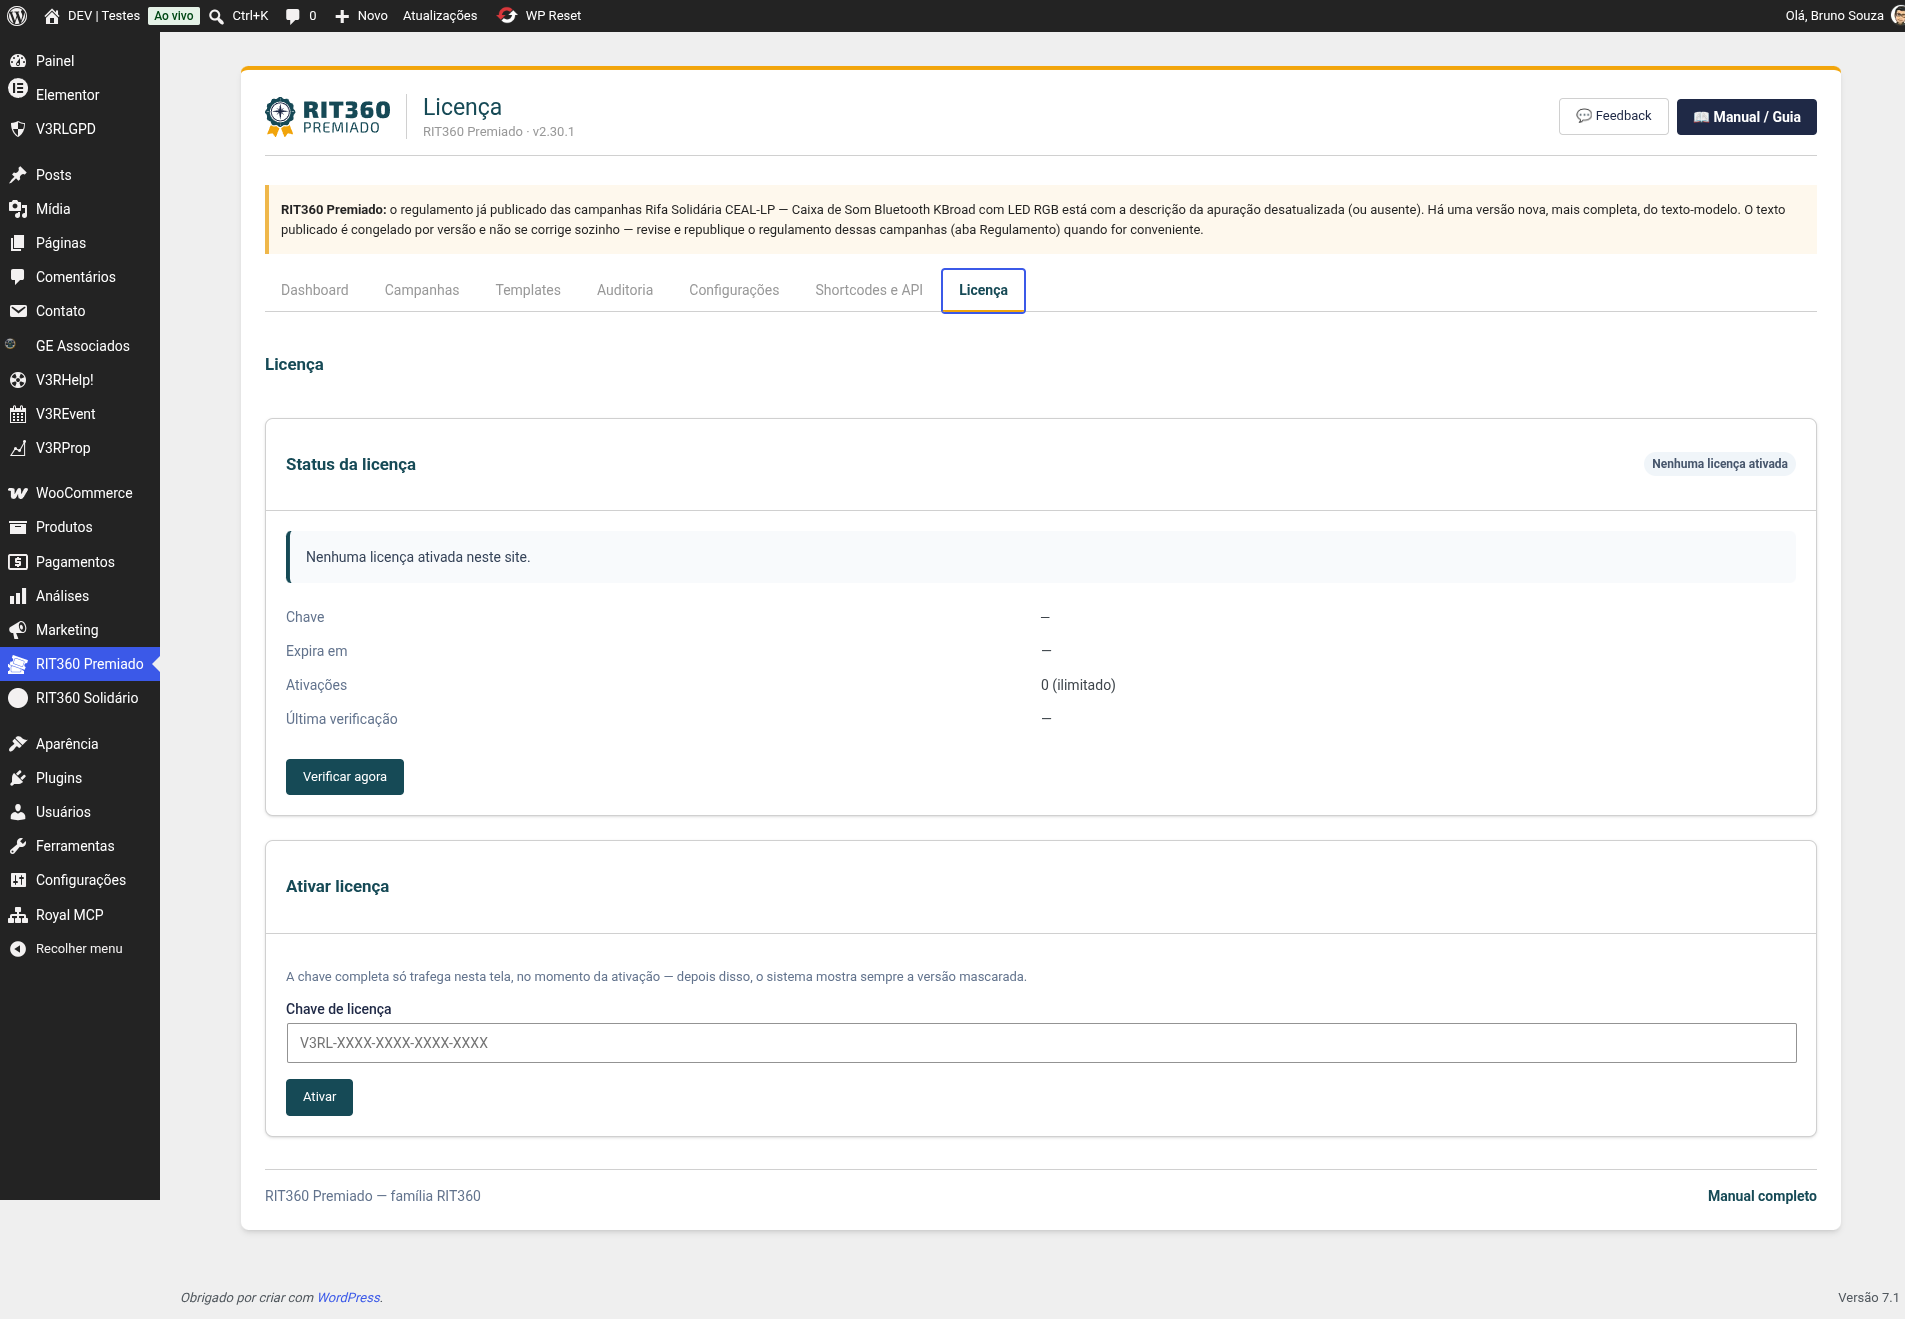This screenshot has height=1319, width=1905.
Task: Click the Análises bar chart icon
Action: tap(18, 596)
